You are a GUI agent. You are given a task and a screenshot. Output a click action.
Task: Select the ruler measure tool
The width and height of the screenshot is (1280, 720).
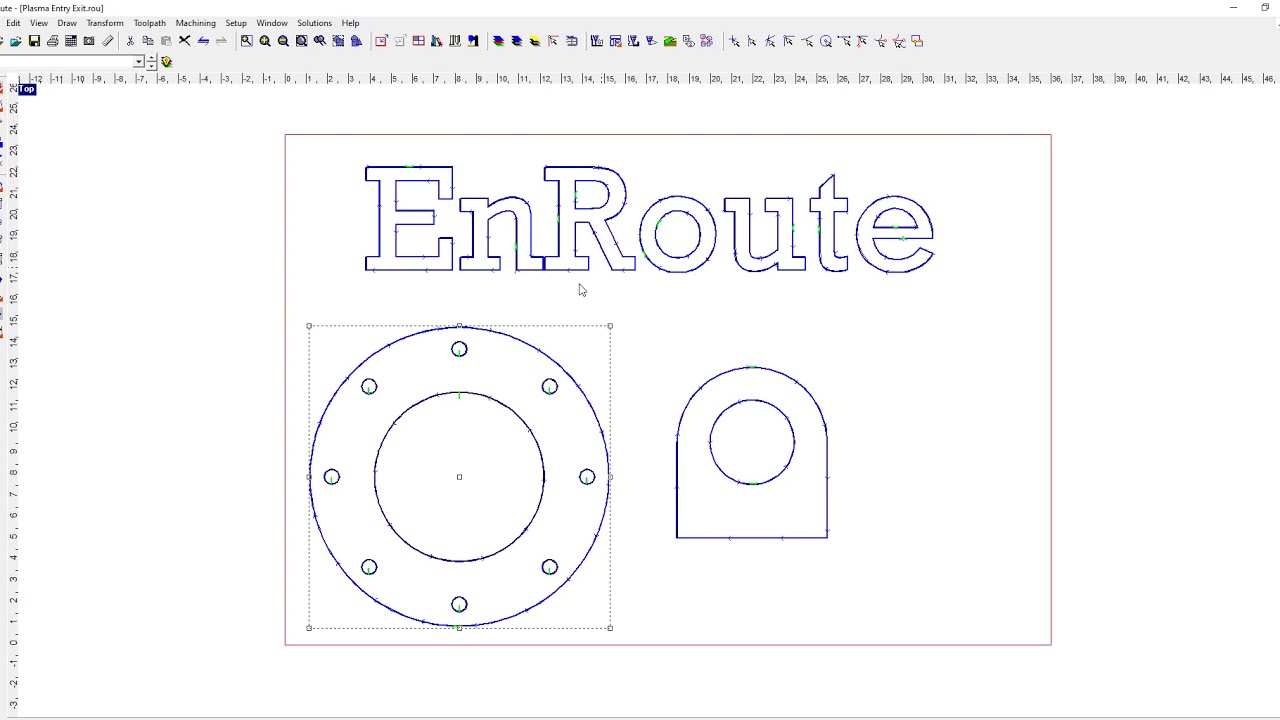tap(108, 41)
